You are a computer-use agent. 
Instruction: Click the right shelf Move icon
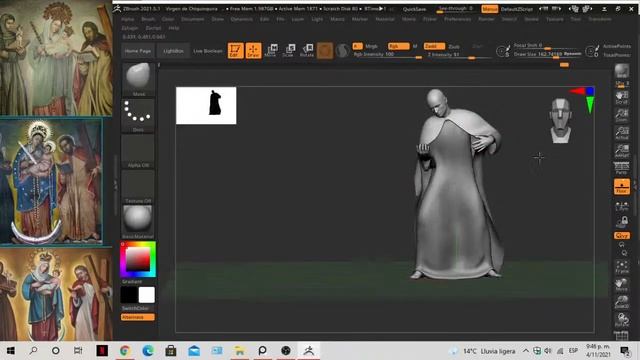click(x=622, y=285)
